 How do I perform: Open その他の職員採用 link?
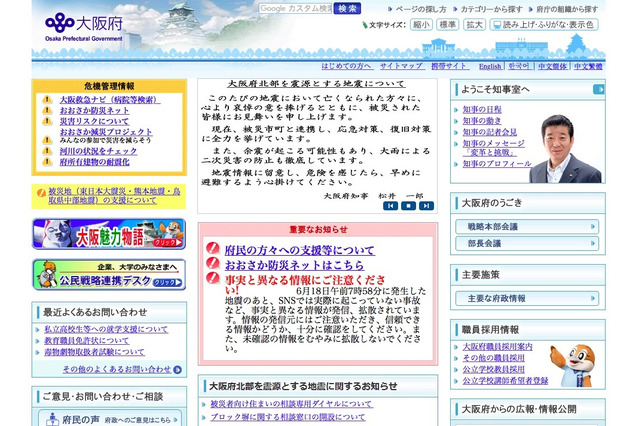pyautogui.click(x=493, y=358)
